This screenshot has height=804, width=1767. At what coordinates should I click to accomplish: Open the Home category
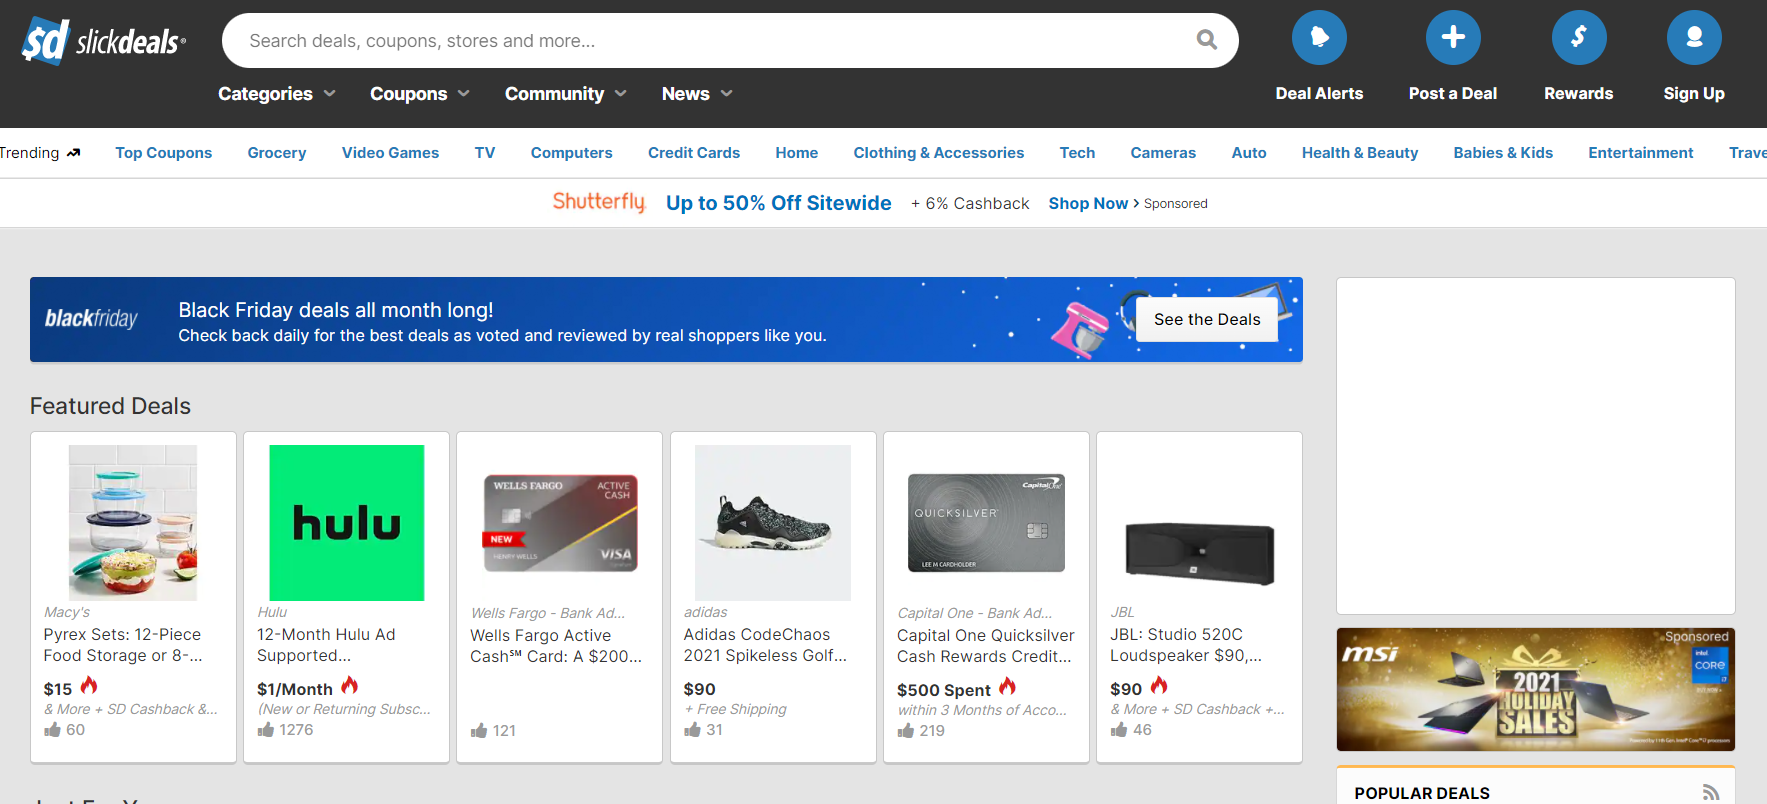tap(797, 153)
